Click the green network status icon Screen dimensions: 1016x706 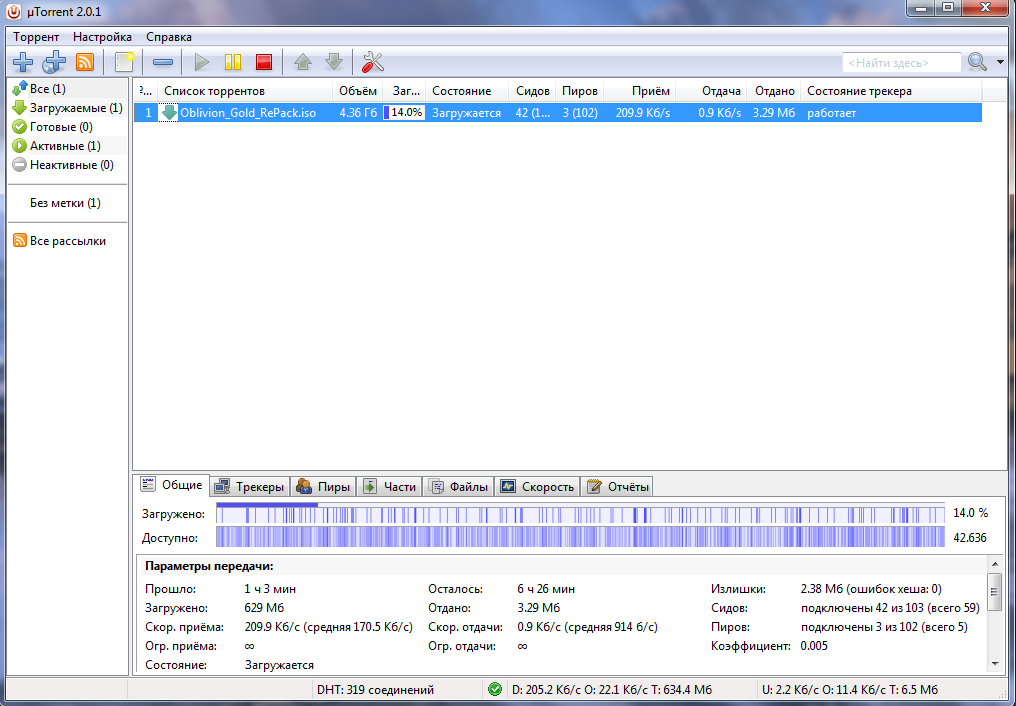(x=495, y=689)
